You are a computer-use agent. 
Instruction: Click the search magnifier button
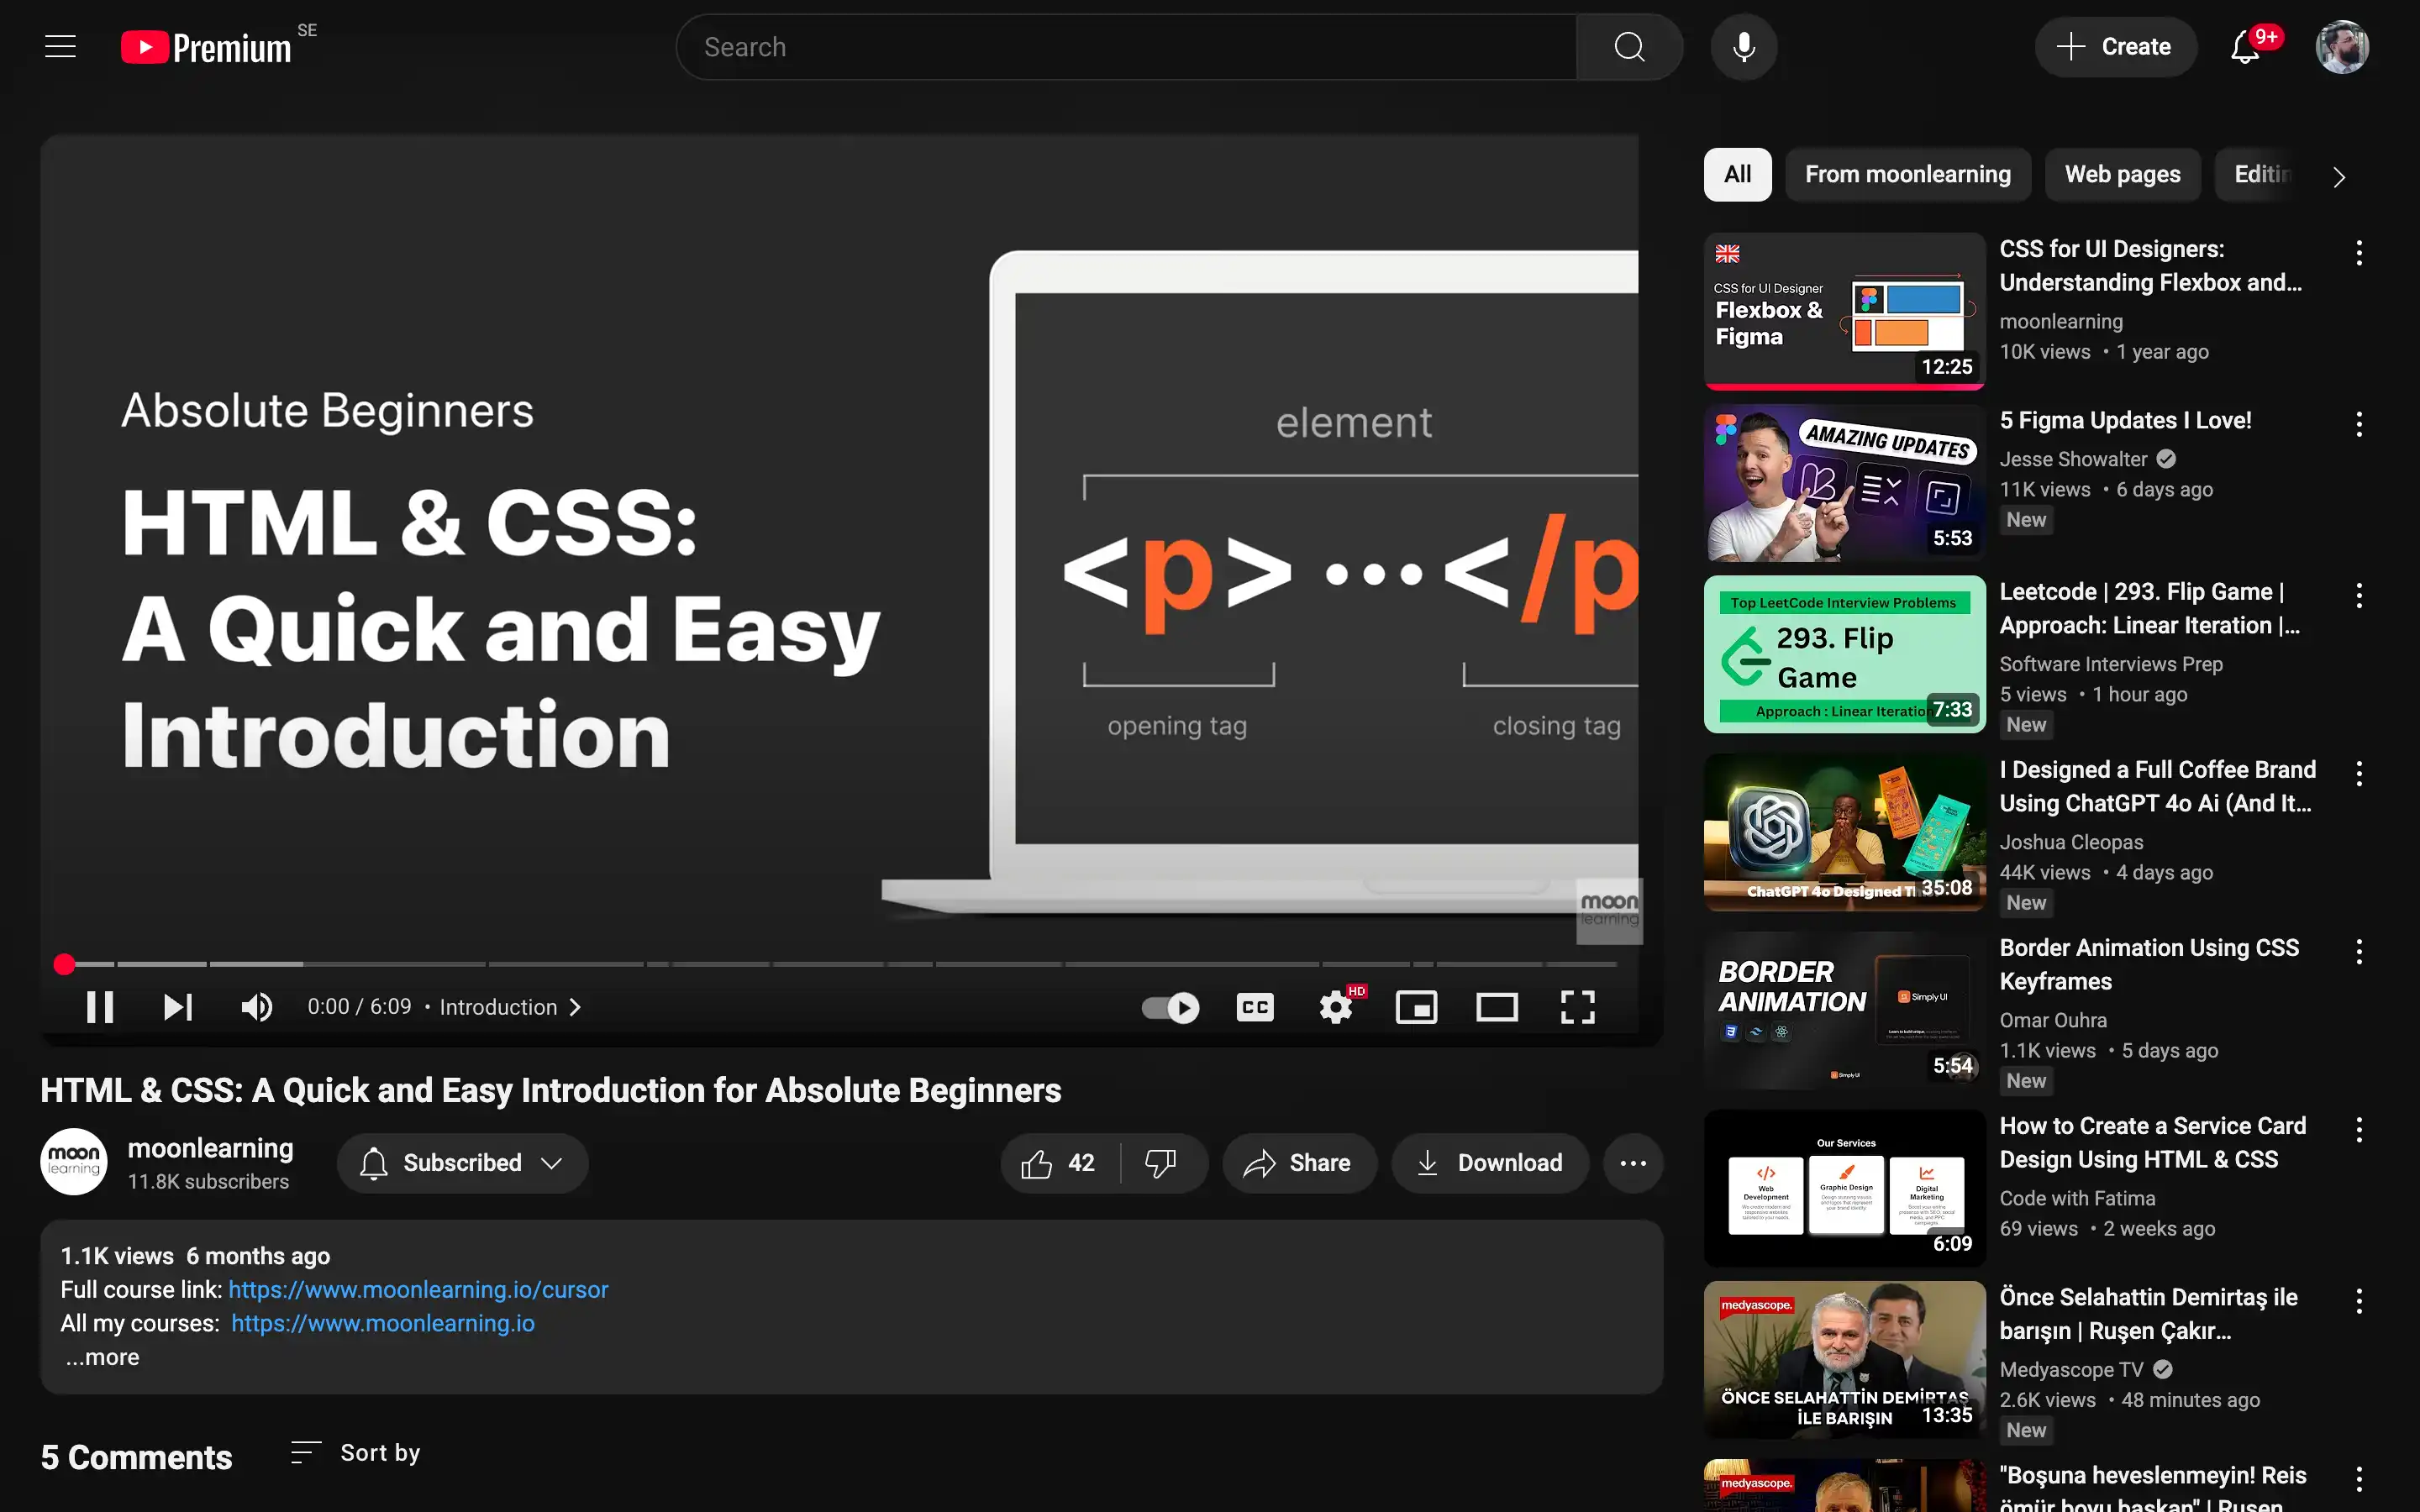1629,47
